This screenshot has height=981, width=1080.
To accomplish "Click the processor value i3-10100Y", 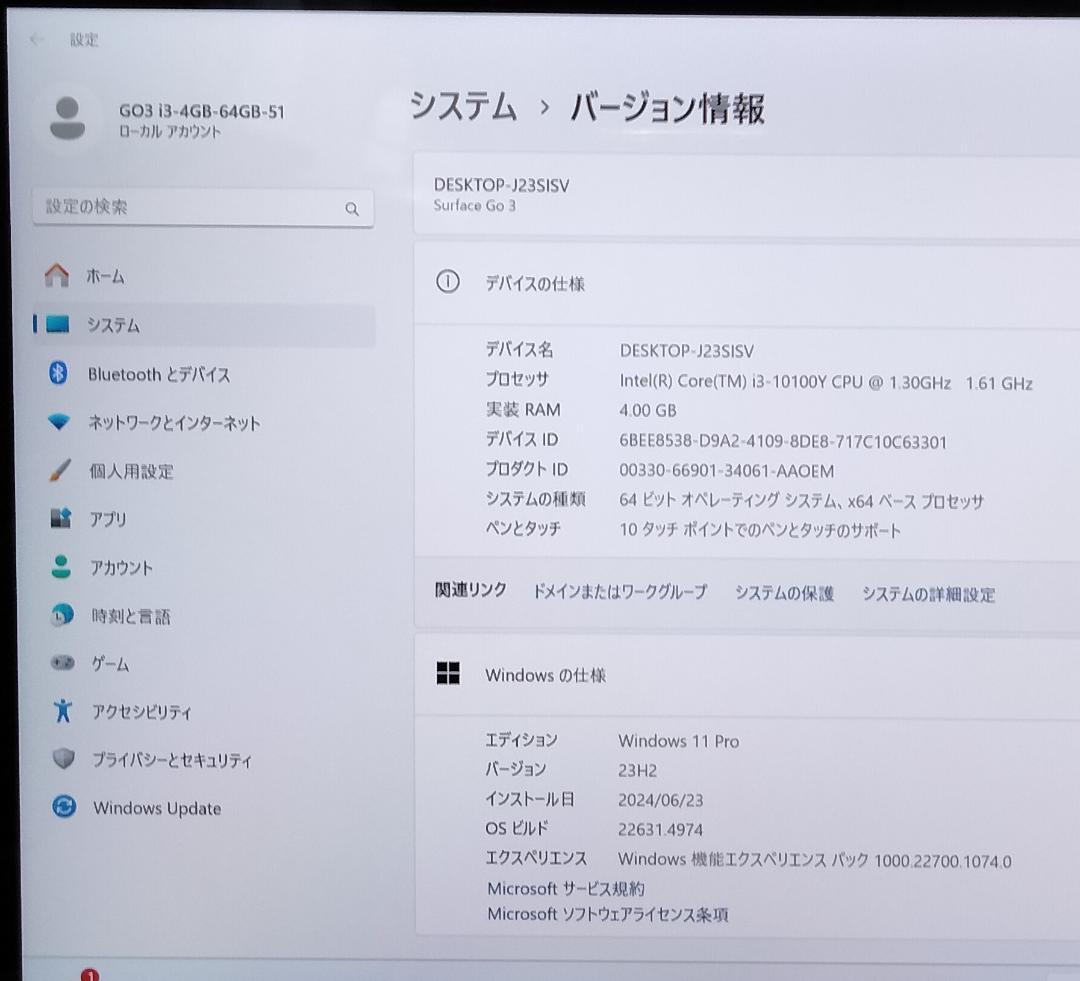I will [826, 382].
